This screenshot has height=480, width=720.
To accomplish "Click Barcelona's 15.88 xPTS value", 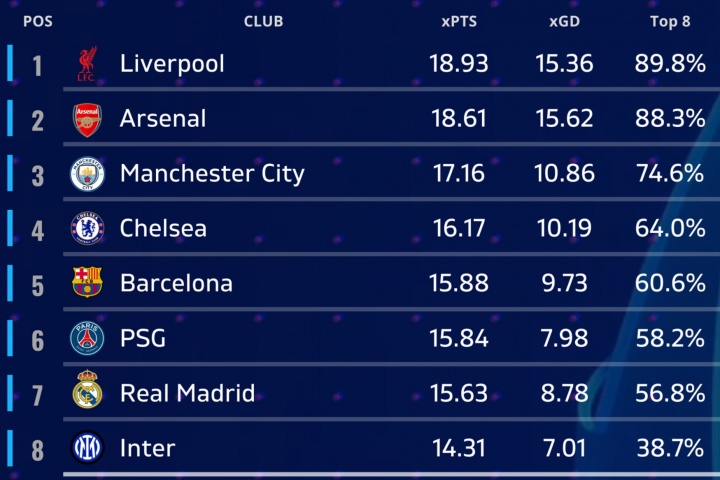I will click(459, 283).
